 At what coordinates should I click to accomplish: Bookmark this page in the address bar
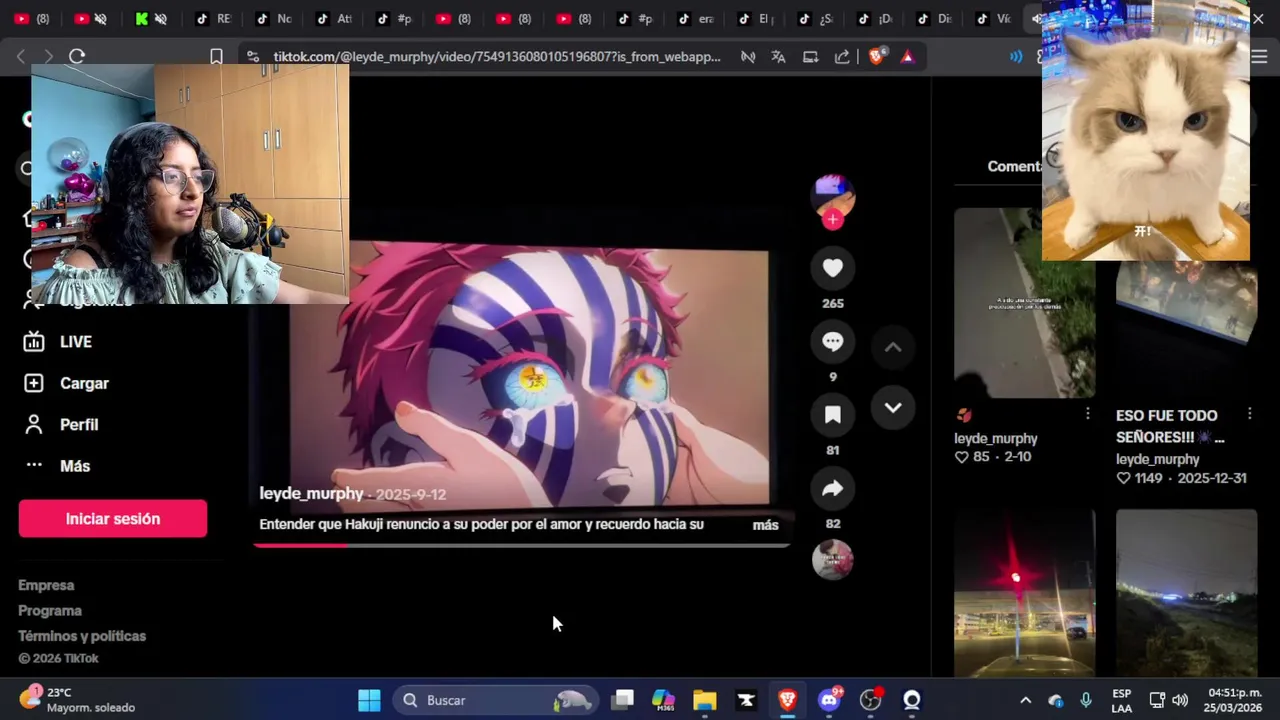point(216,57)
